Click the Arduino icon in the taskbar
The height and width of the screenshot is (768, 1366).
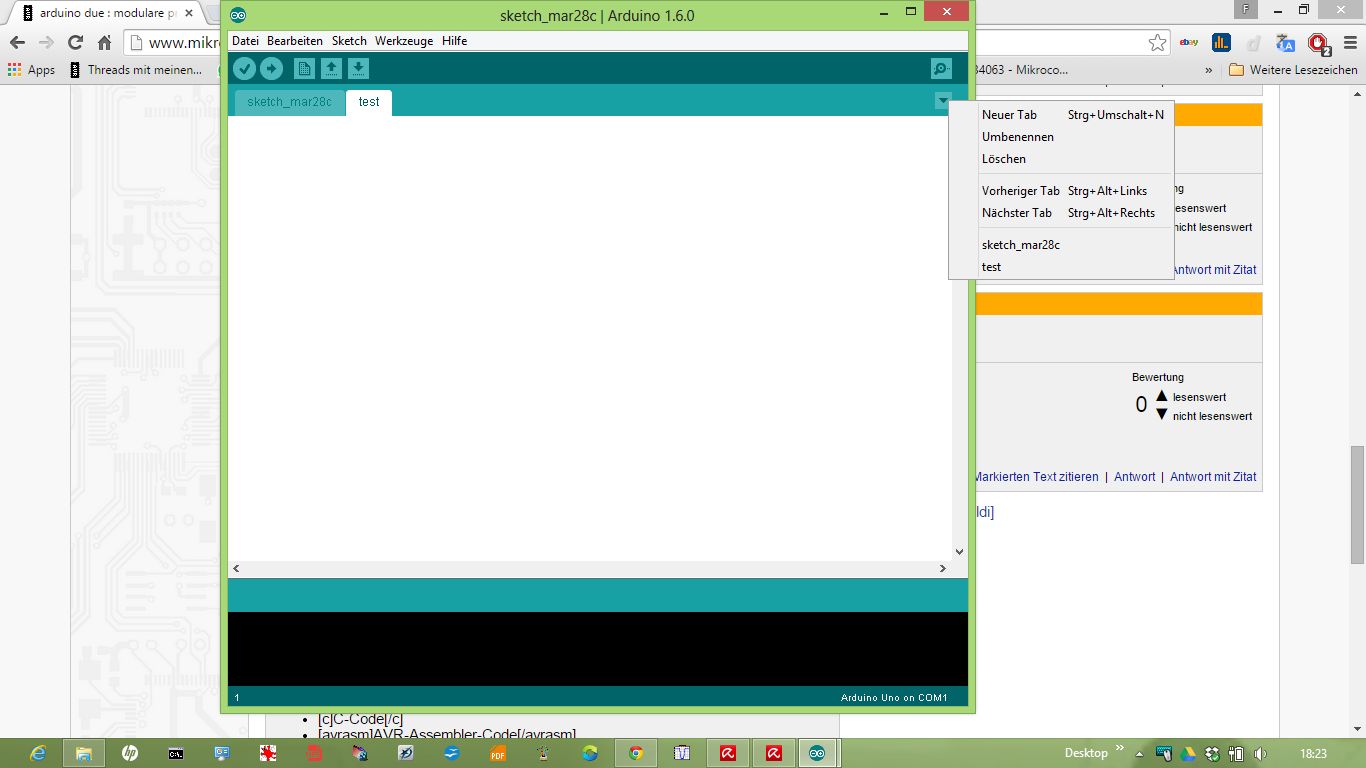(x=817, y=753)
